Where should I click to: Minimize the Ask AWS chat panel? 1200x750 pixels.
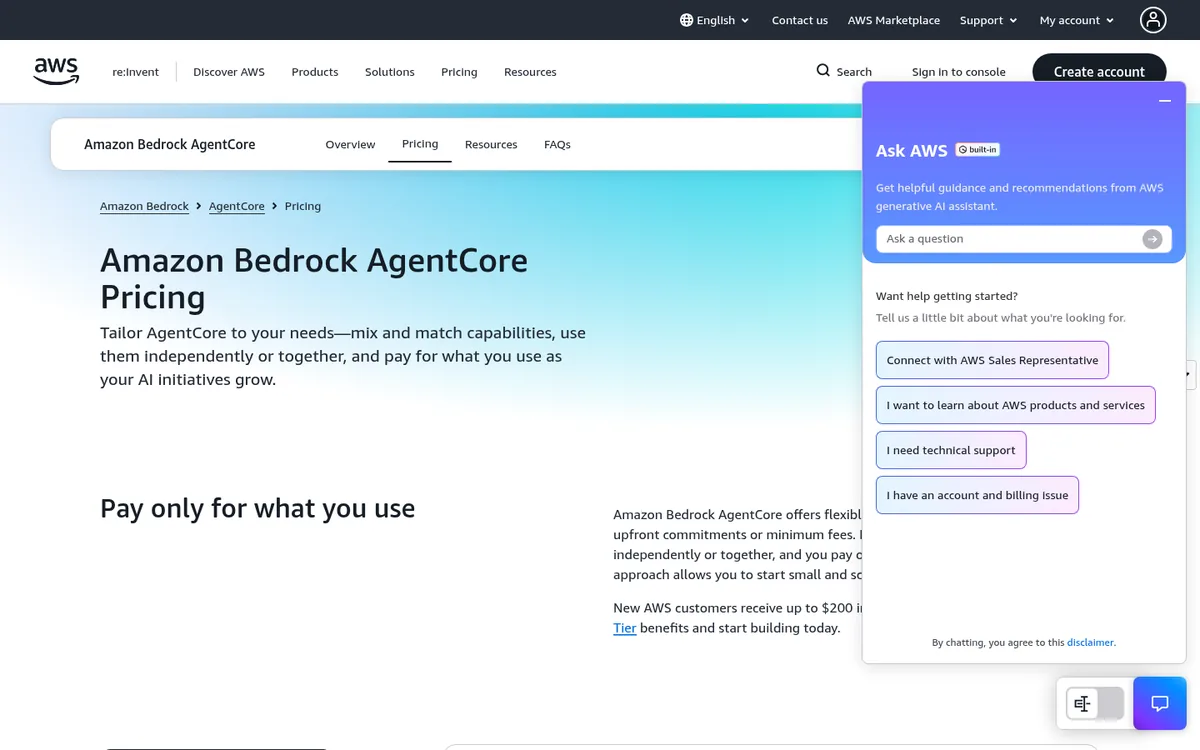tap(1164, 101)
